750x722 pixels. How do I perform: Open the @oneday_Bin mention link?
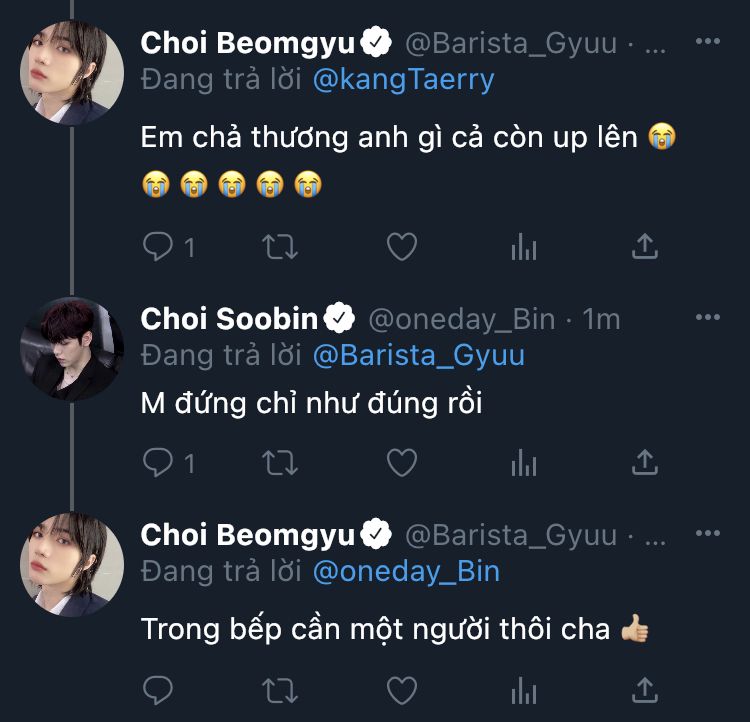click(x=405, y=571)
